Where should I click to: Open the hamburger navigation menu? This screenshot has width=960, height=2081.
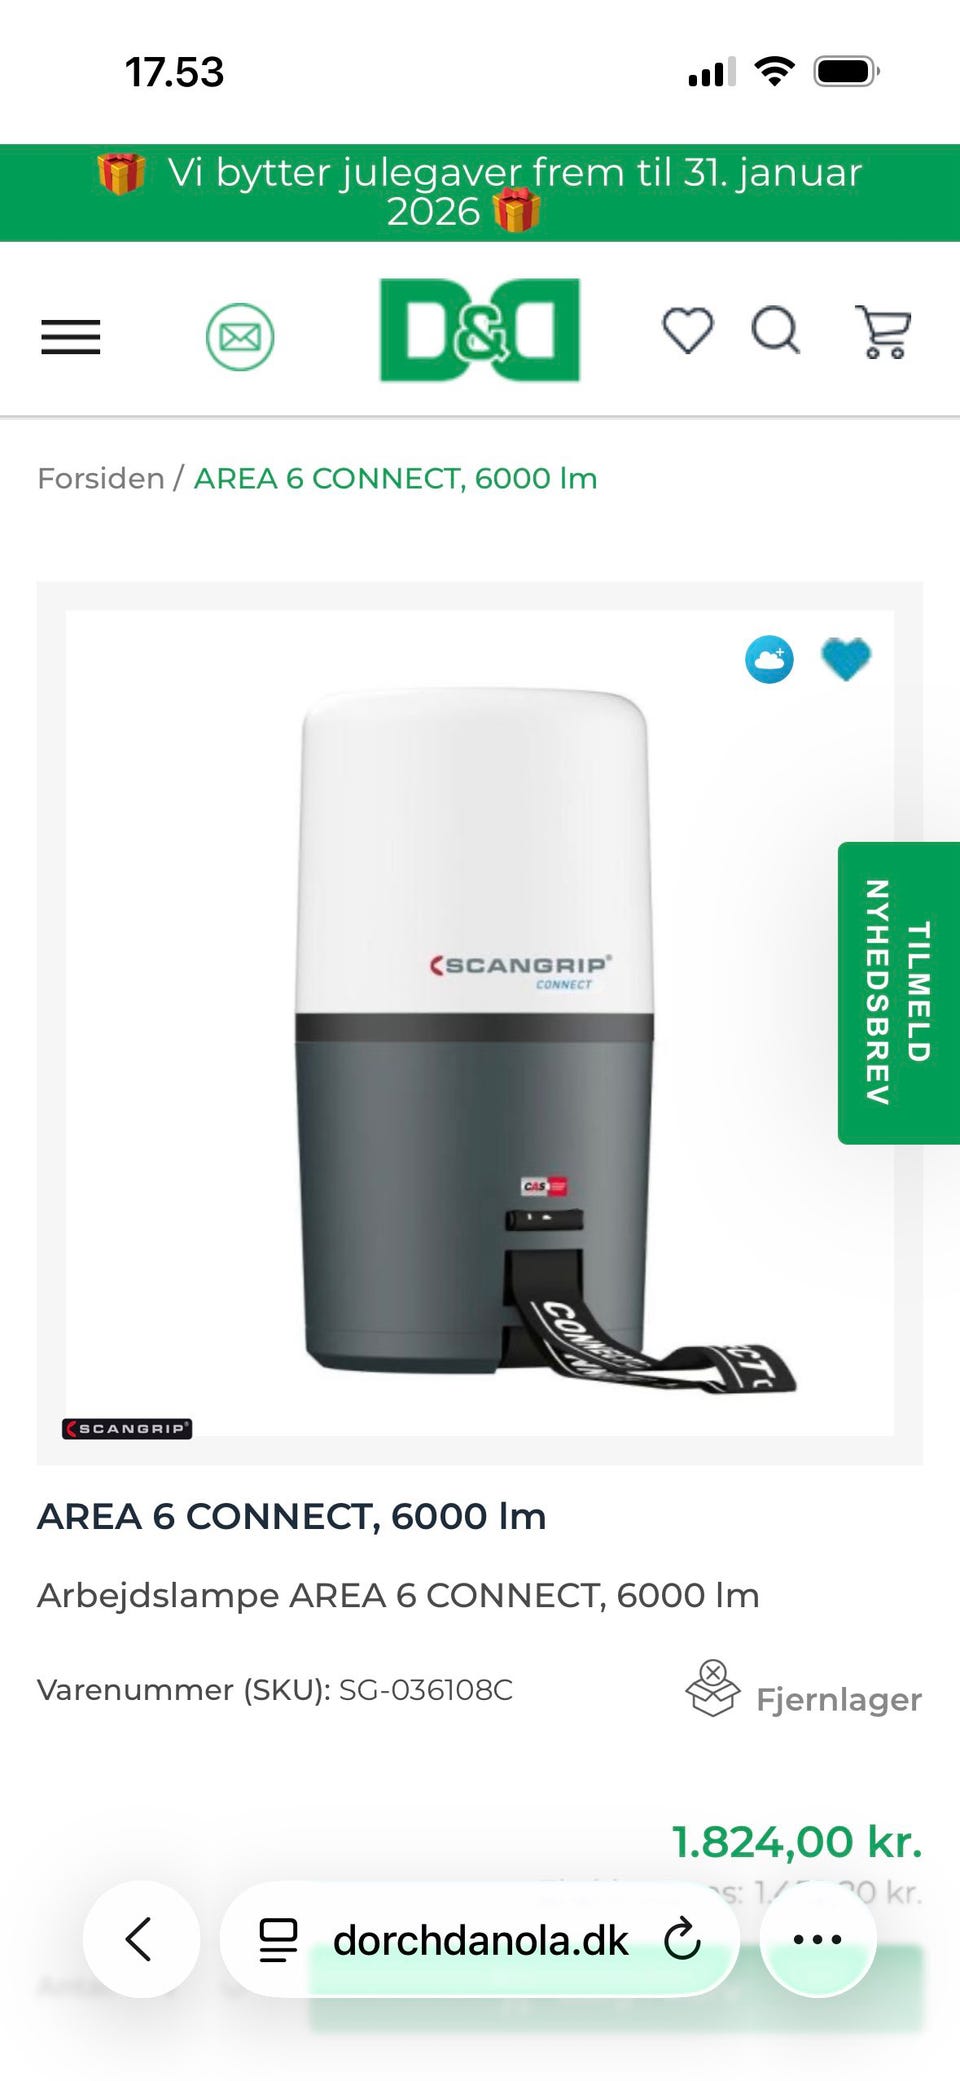tap(70, 337)
